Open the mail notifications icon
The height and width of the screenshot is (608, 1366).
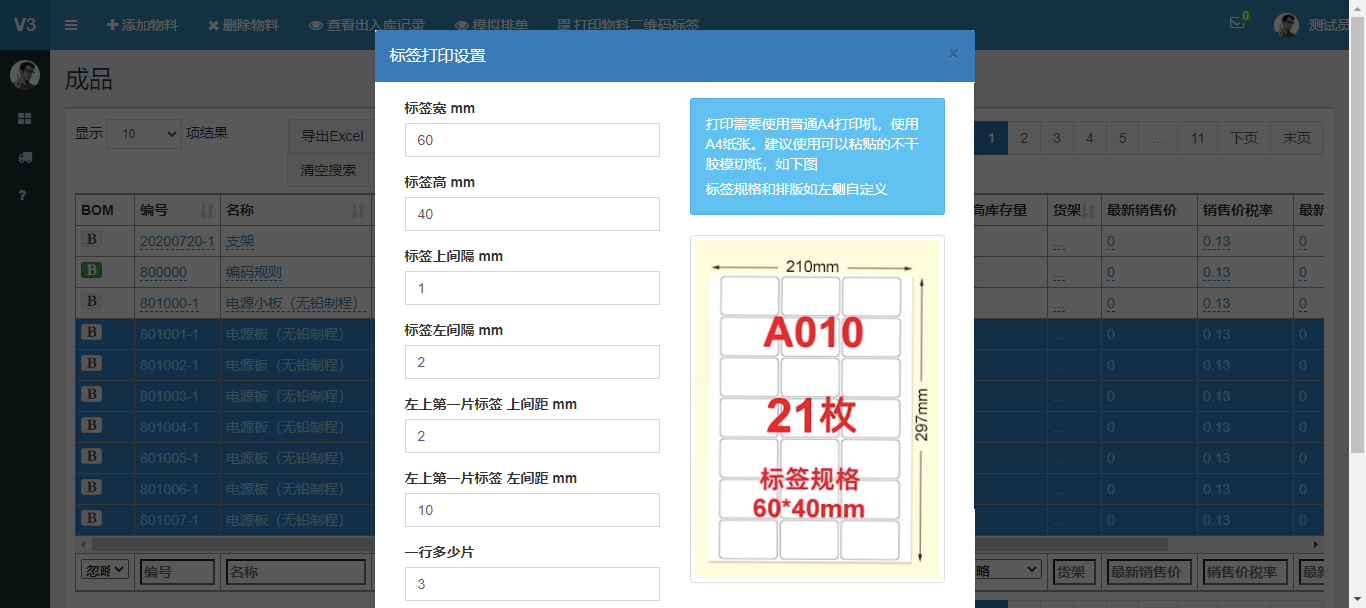tap(1237, 24)
